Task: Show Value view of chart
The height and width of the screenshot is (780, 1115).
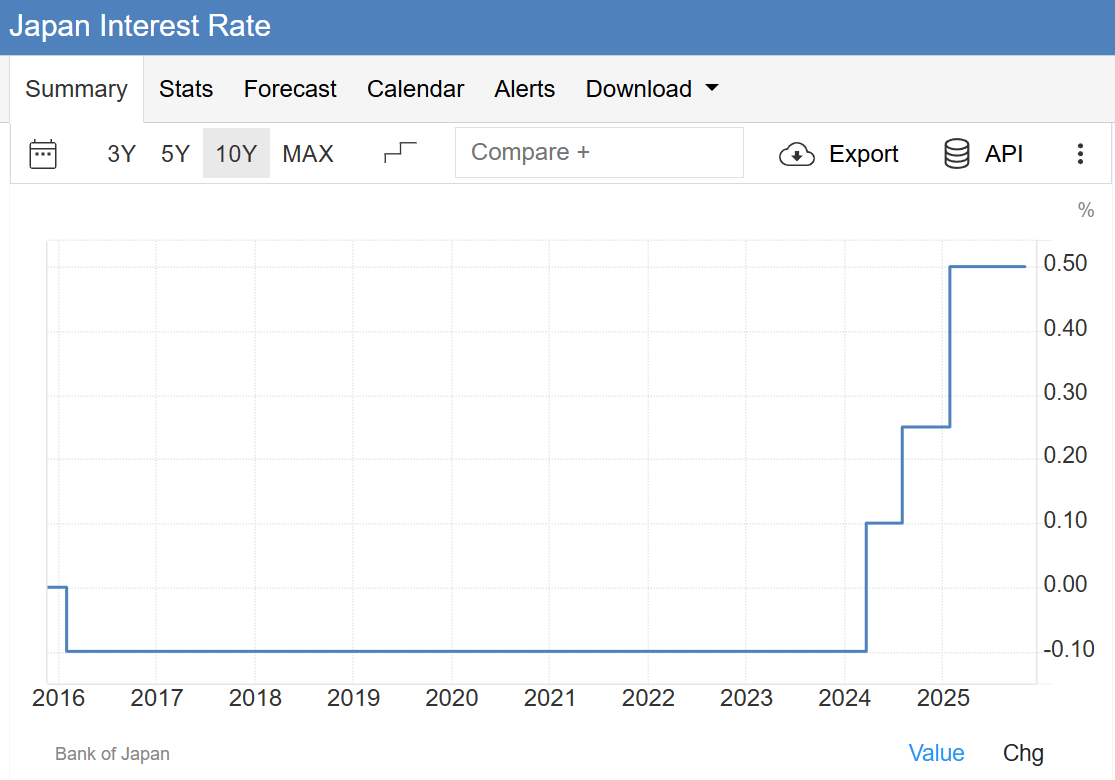Action: 936,753
